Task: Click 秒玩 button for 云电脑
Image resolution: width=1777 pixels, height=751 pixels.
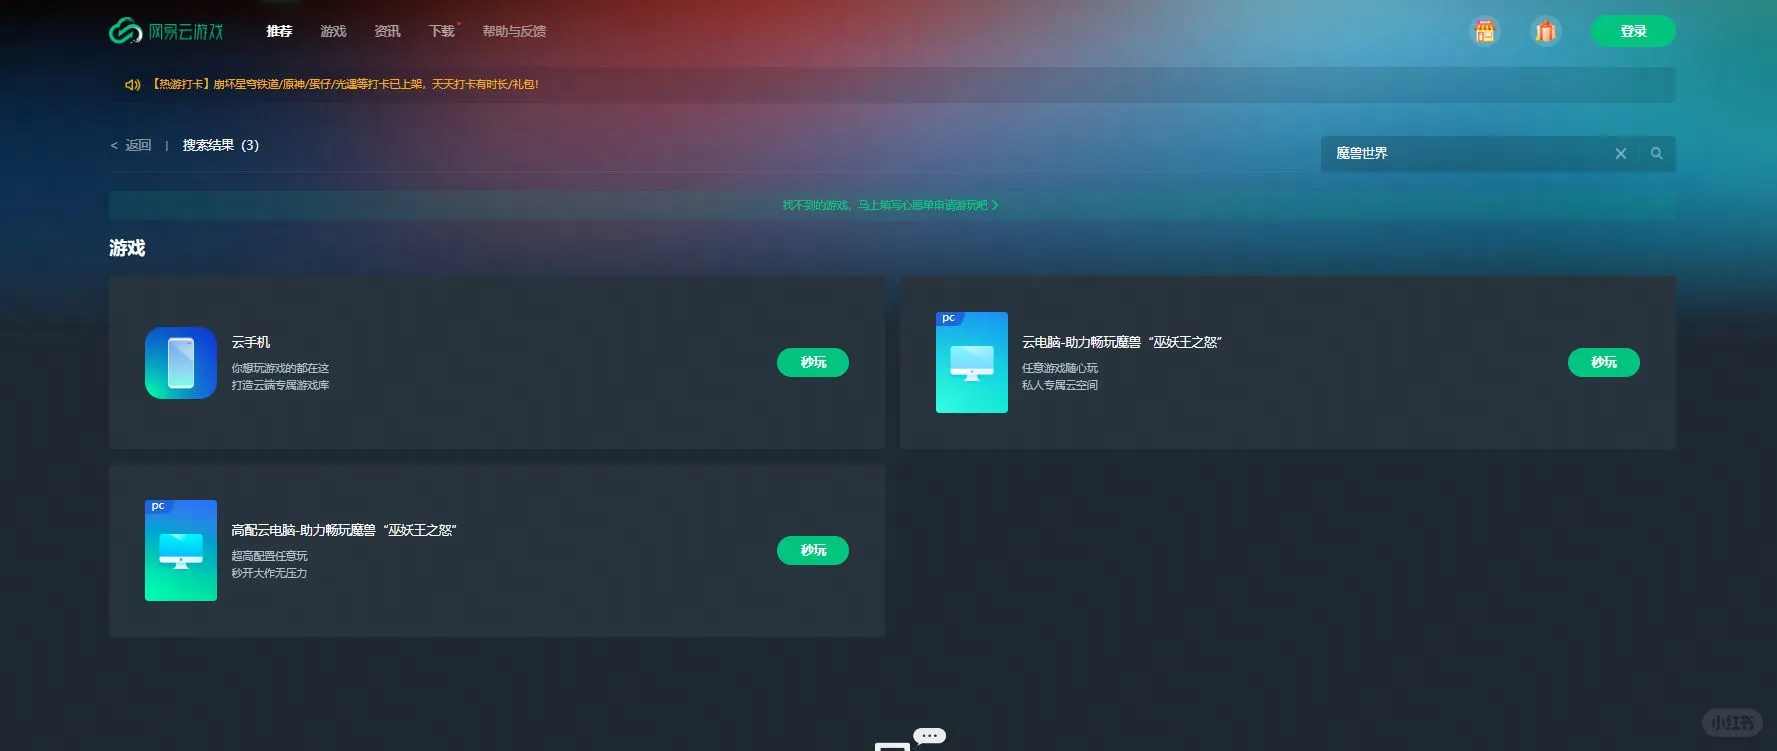Action: click(x=1604, y=362)
